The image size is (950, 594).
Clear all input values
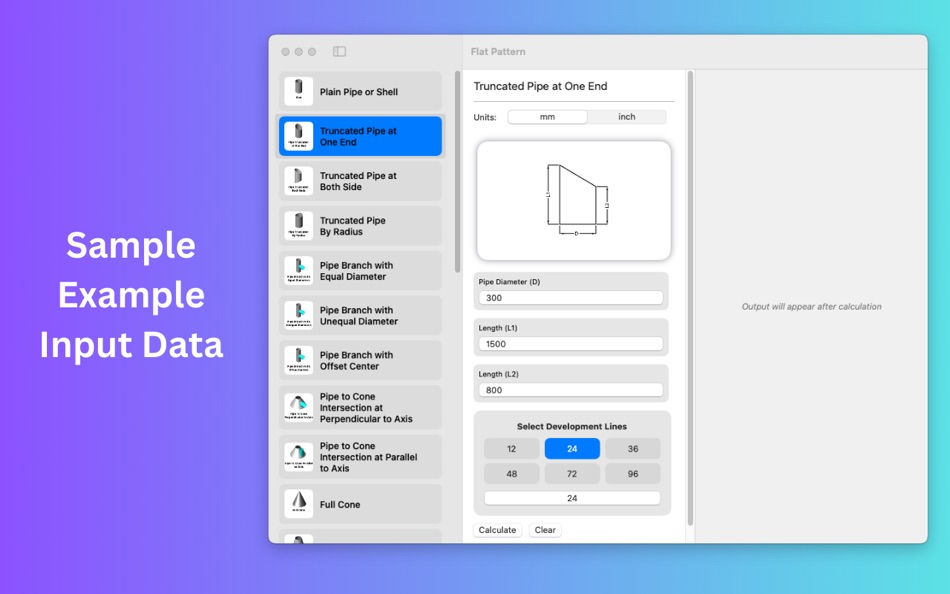tap(544, 530)
